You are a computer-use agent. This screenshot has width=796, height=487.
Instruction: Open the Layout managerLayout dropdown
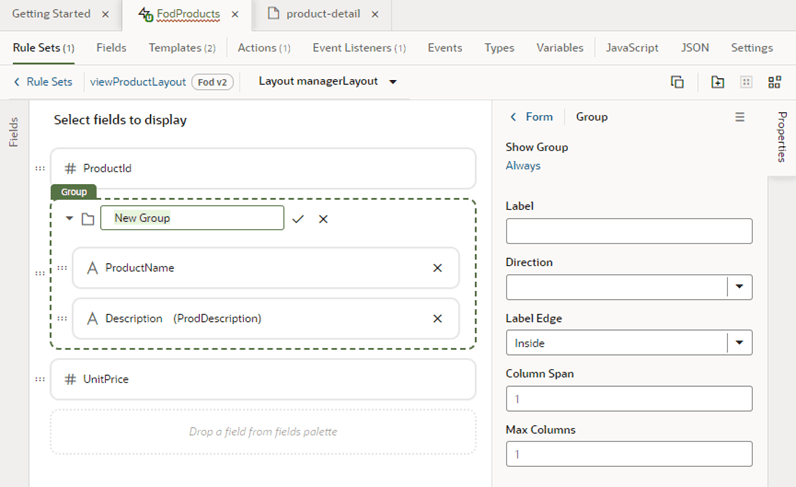click(x=327, y=81)
